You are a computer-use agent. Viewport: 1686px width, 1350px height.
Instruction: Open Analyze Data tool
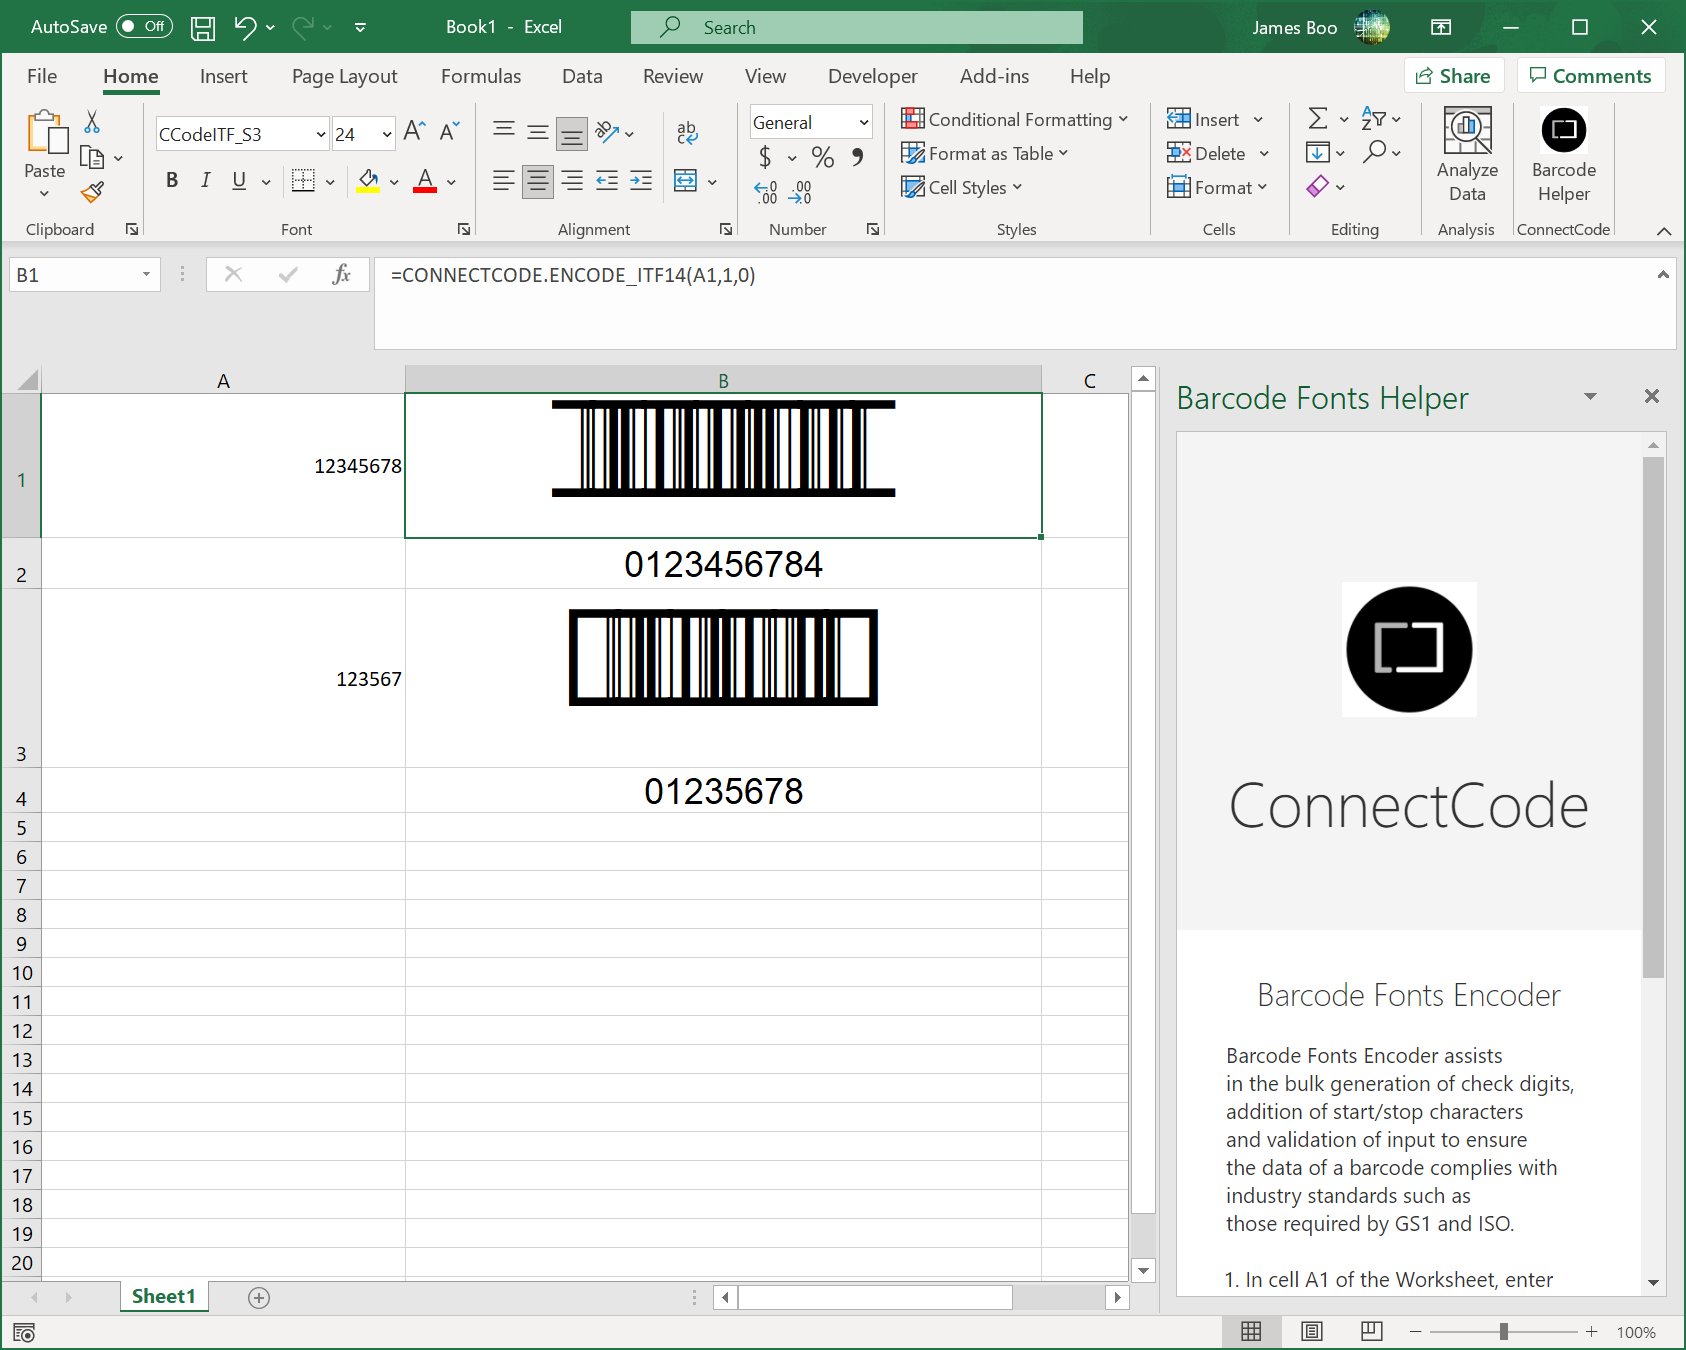pos(1467,155)
